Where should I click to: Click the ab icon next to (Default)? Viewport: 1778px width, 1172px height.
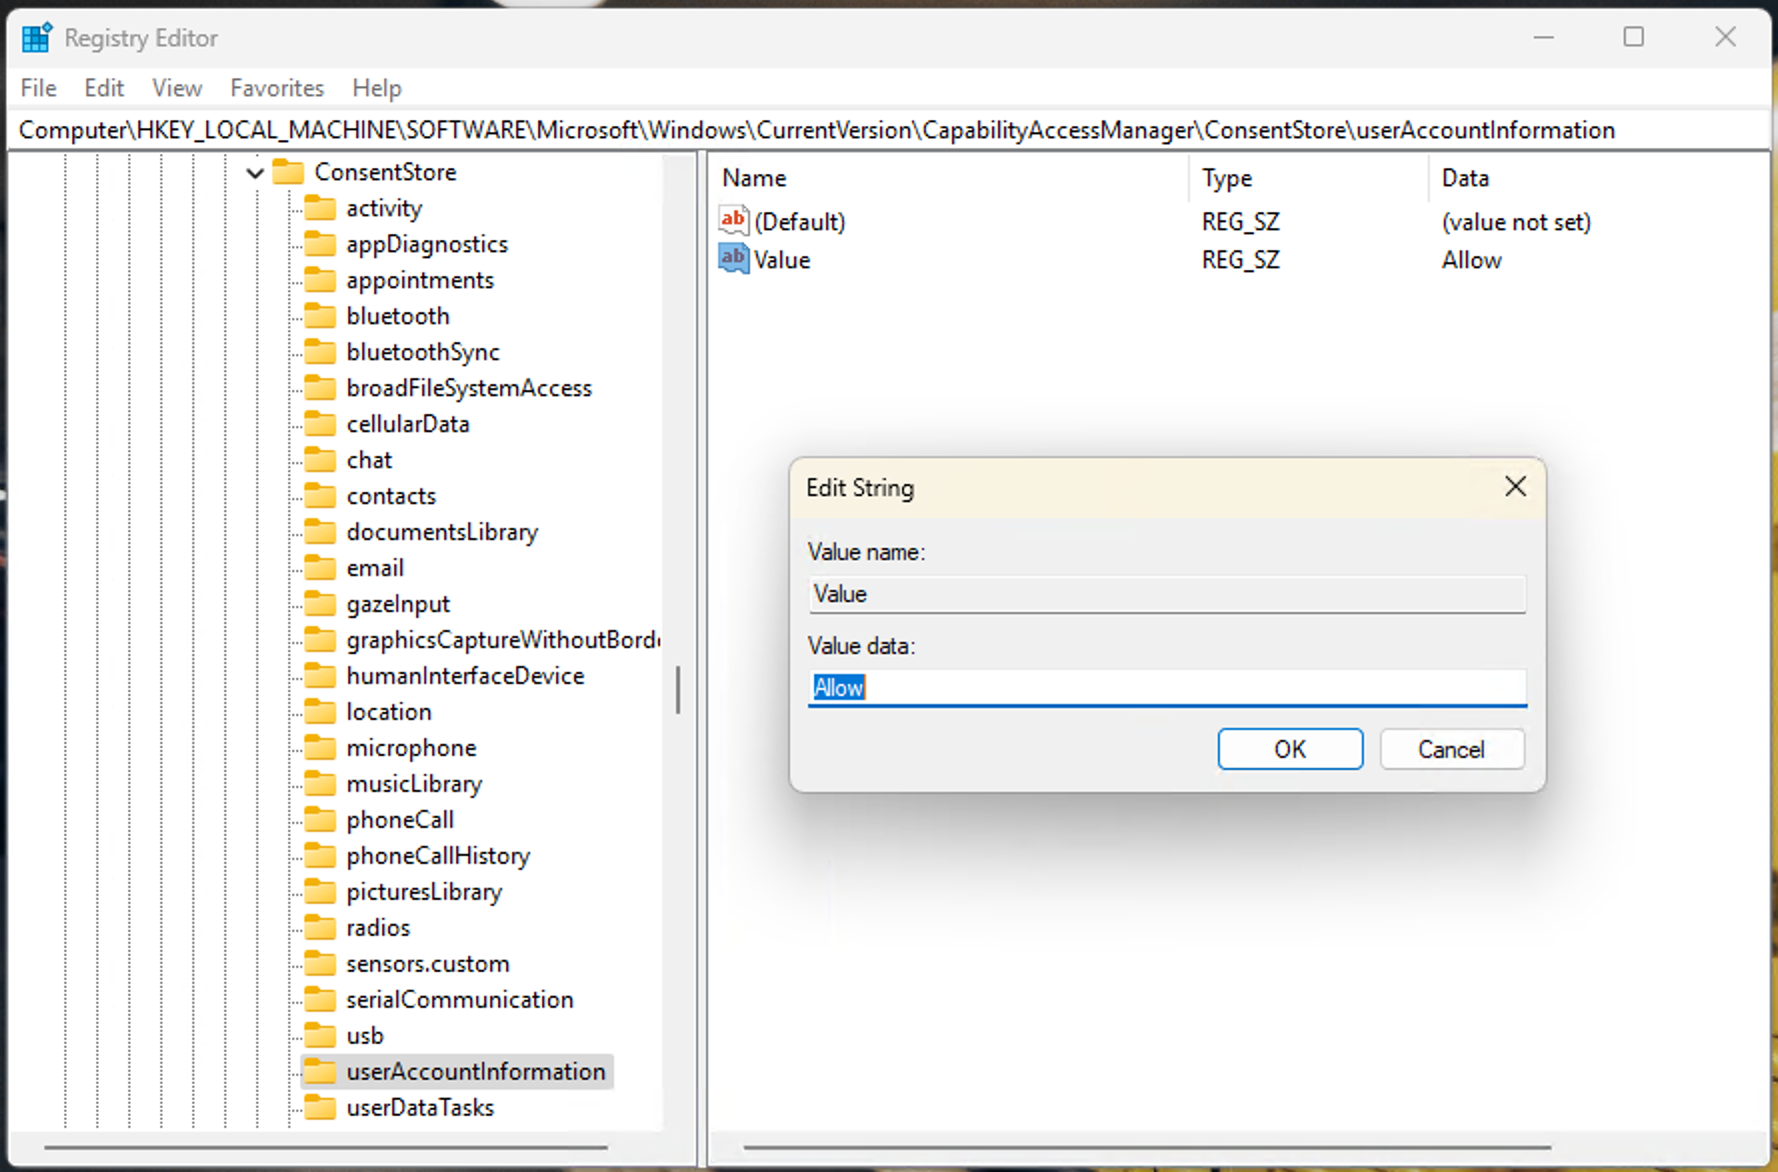(732, 220)
